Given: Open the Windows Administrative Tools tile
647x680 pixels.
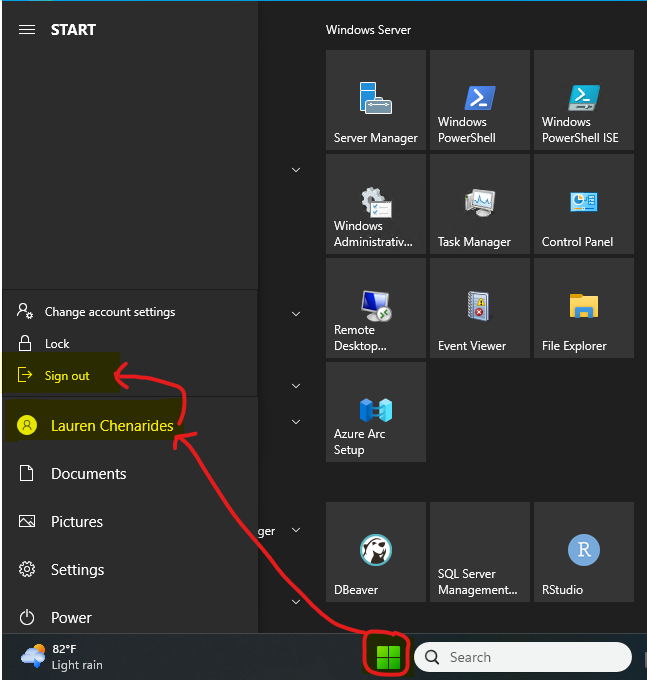Looking at the screenshot, I should pos(376,204).
